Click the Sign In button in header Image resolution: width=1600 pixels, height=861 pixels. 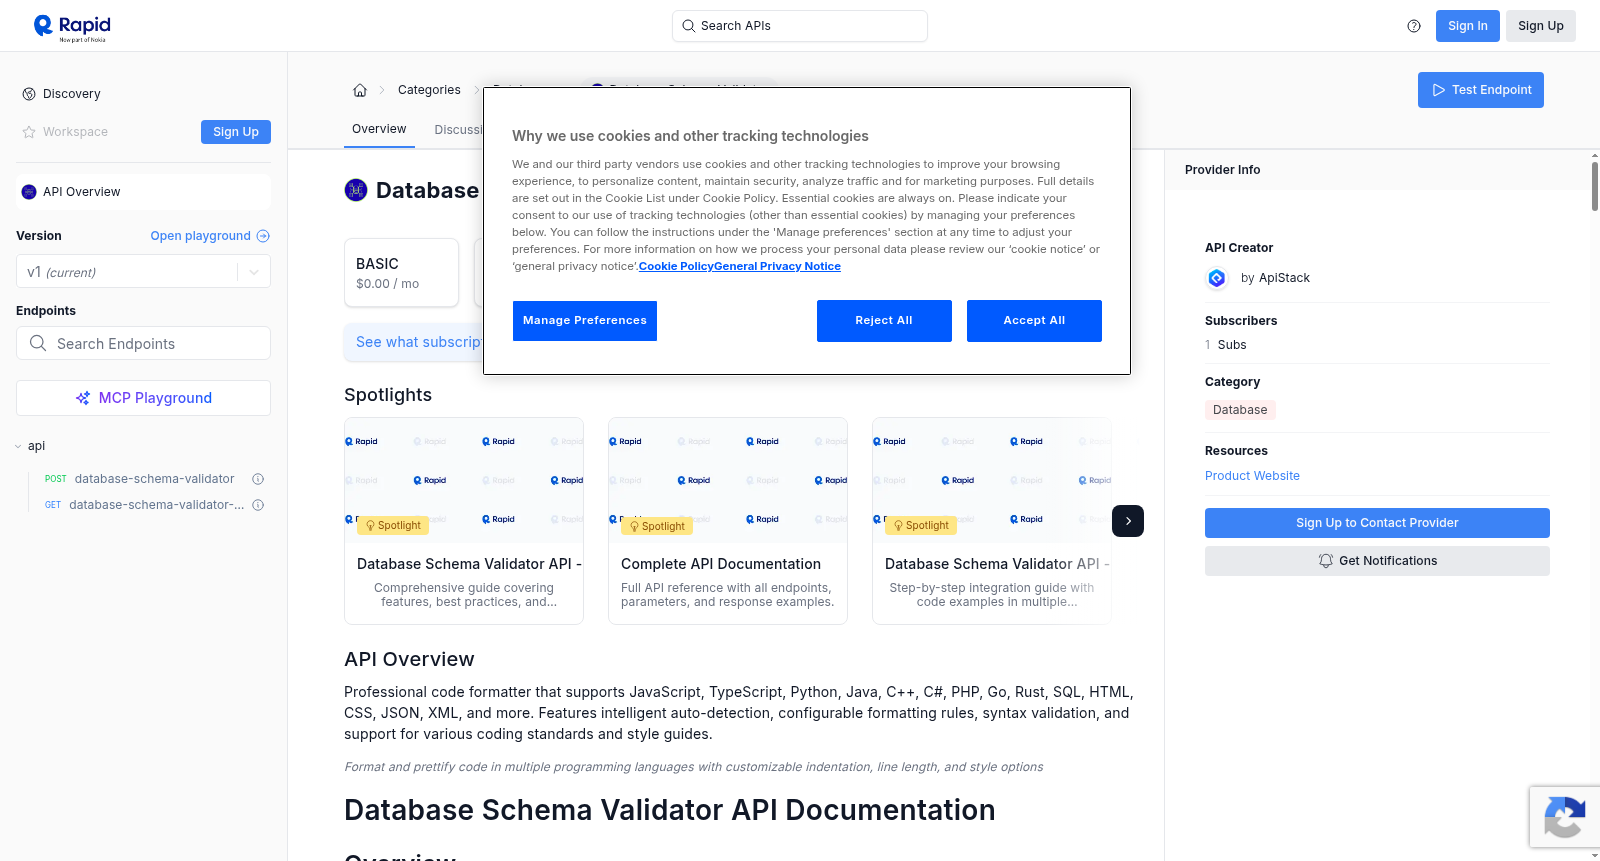click(x=1468, y=26)
